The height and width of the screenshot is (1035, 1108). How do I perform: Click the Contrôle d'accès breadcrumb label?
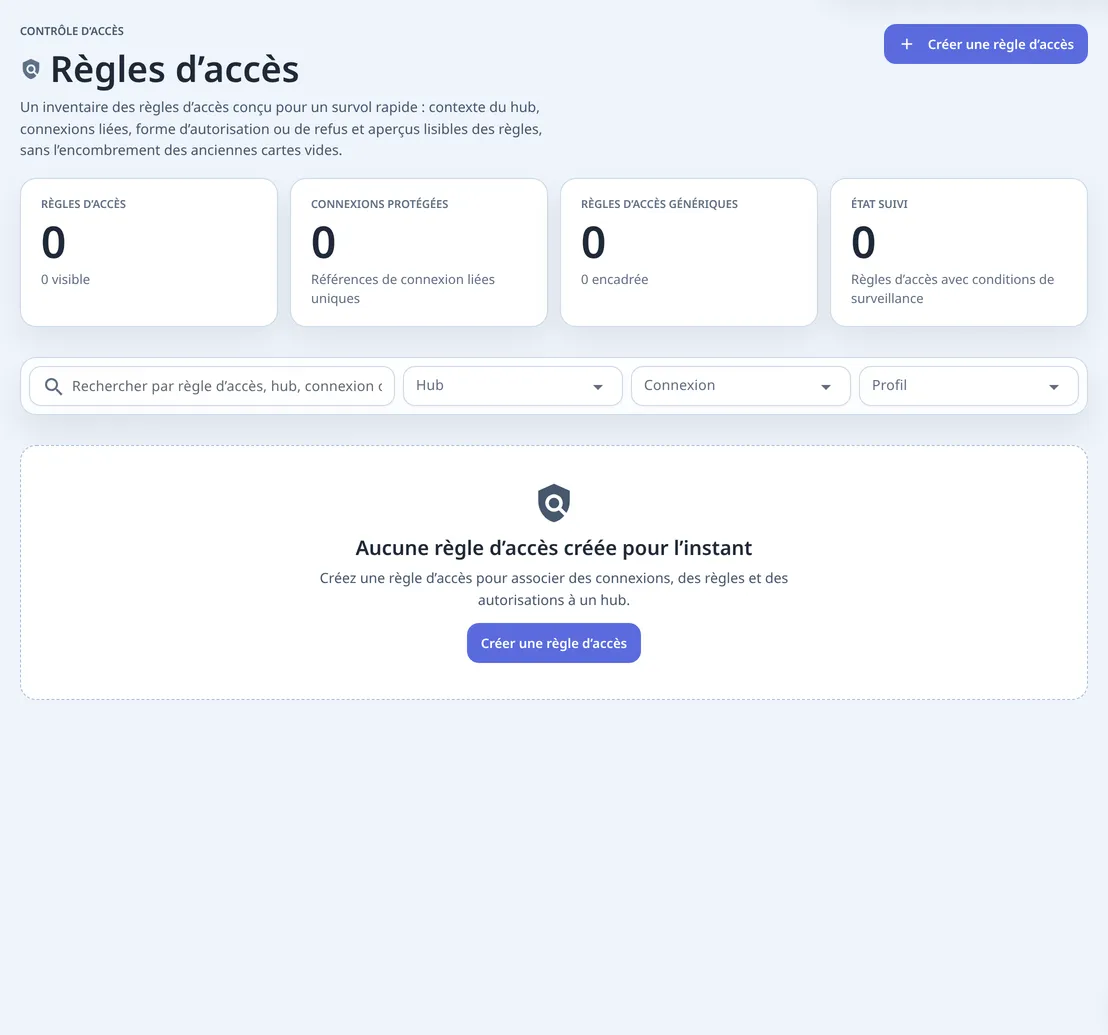[x=72, y=31]
